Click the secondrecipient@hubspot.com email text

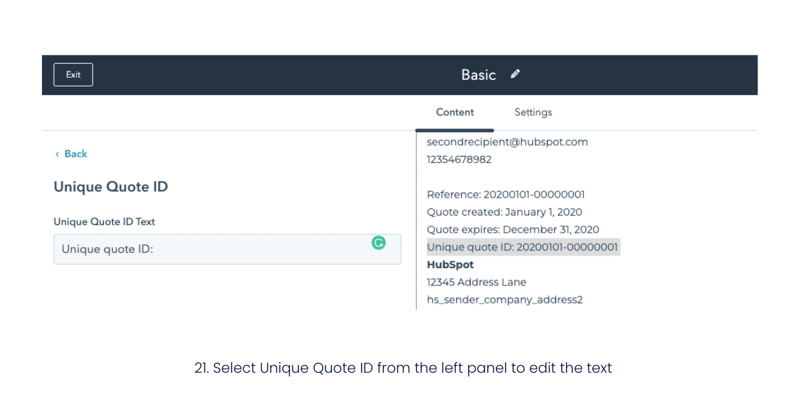[x=507, y=142]
